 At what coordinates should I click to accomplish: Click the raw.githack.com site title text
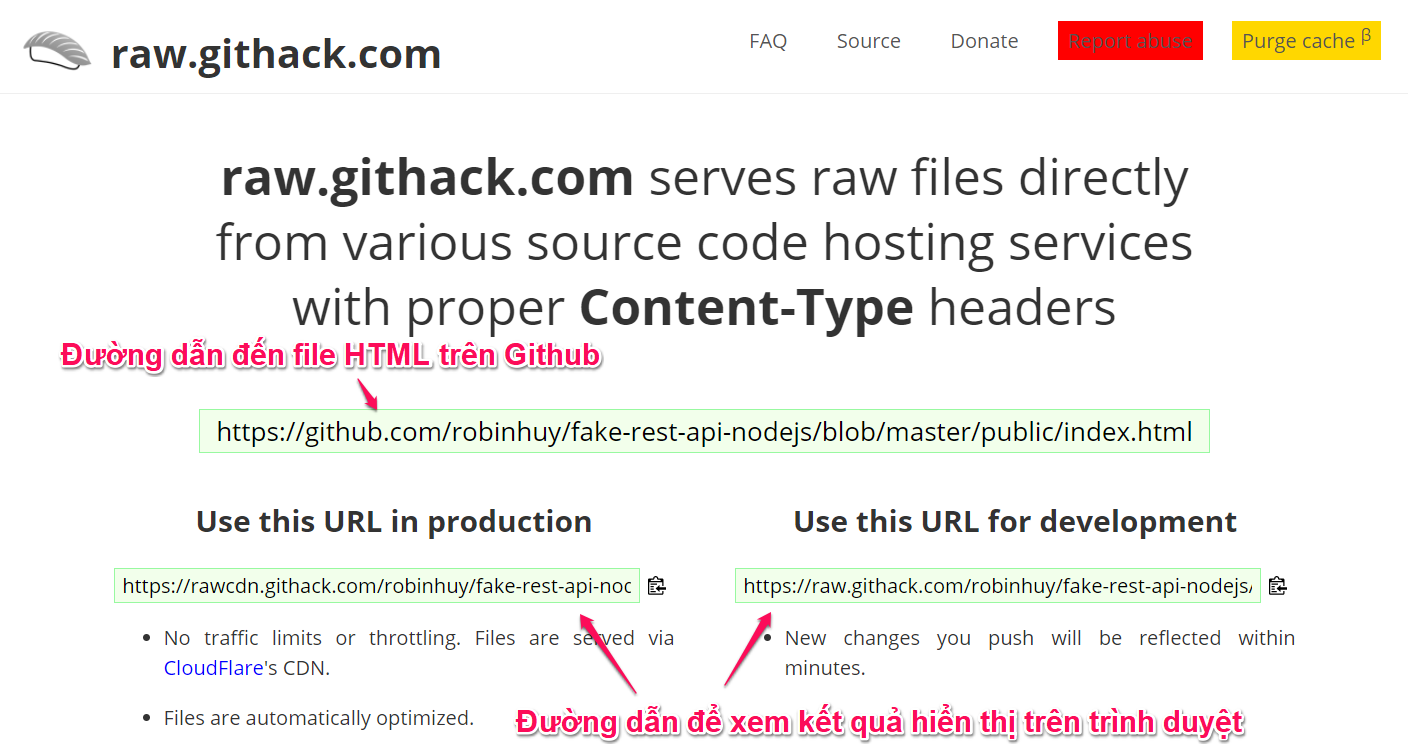[x=276, y=54]
